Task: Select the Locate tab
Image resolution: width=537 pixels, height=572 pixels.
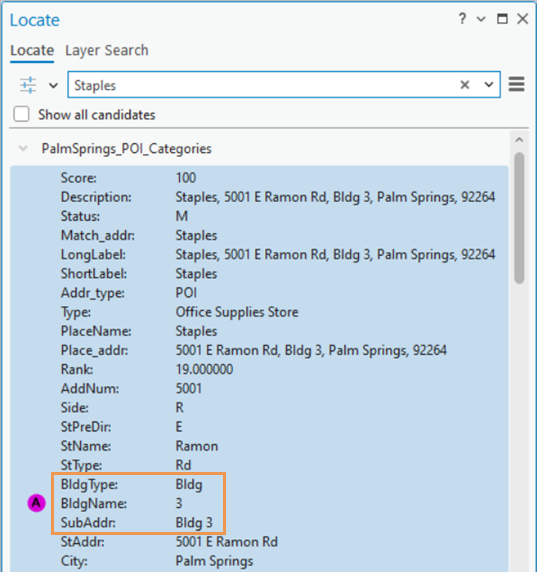Action: (32, 51)
